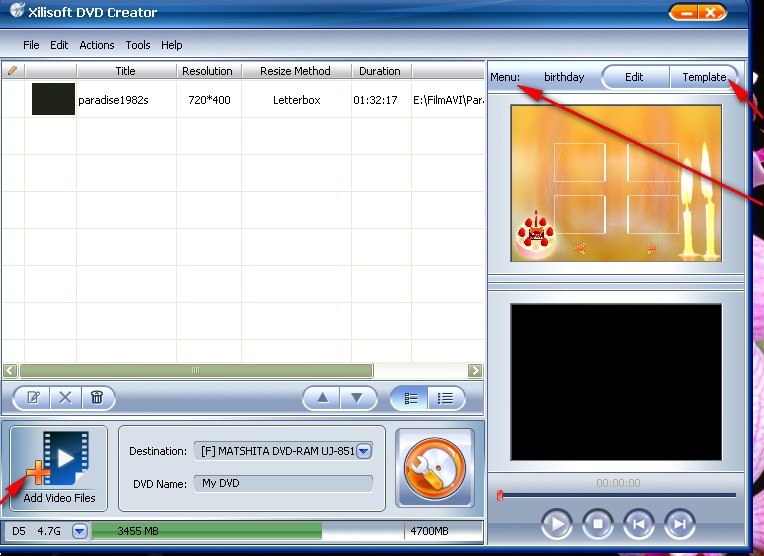Edit the selected title with pencil-note icon
The width and height of the screenshot is (764, 556).
(33, 398)
